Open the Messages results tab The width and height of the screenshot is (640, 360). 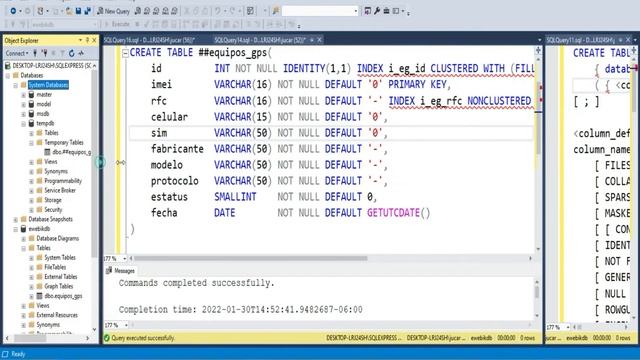120,271
